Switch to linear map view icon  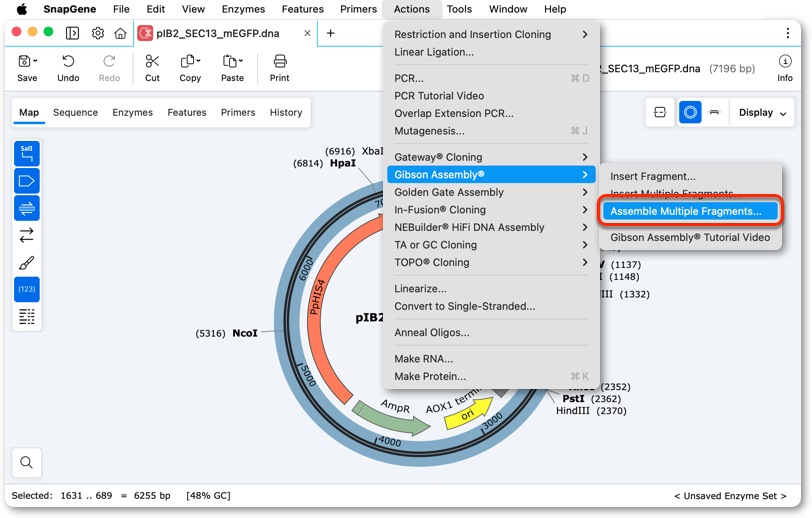pos(715,112)
